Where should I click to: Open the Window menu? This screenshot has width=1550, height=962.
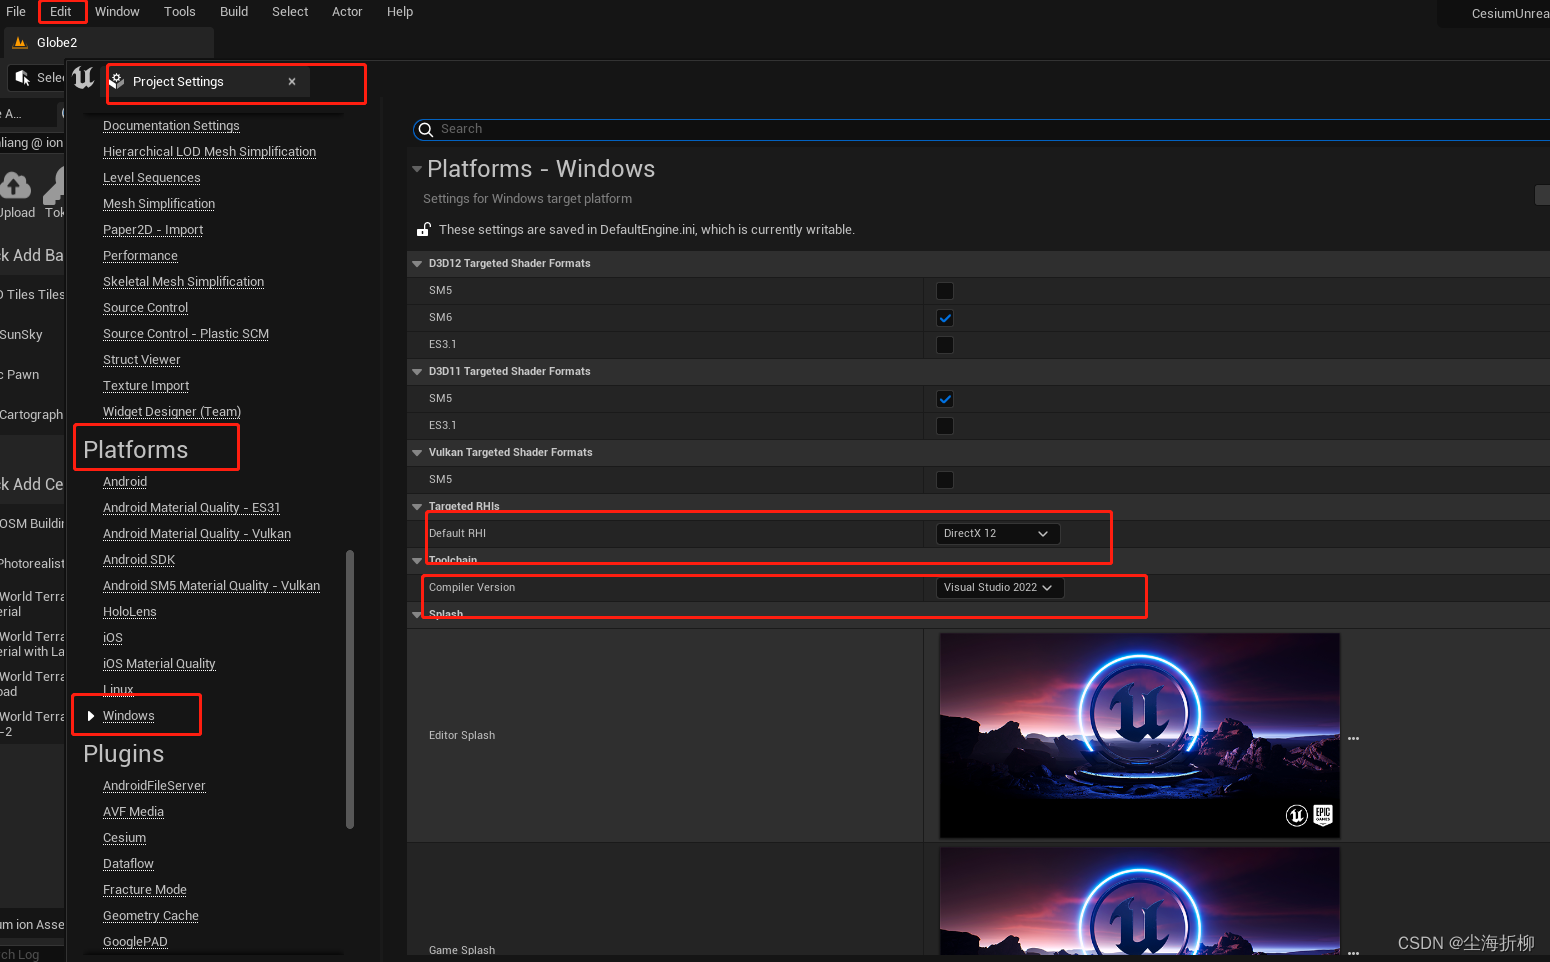117,12
